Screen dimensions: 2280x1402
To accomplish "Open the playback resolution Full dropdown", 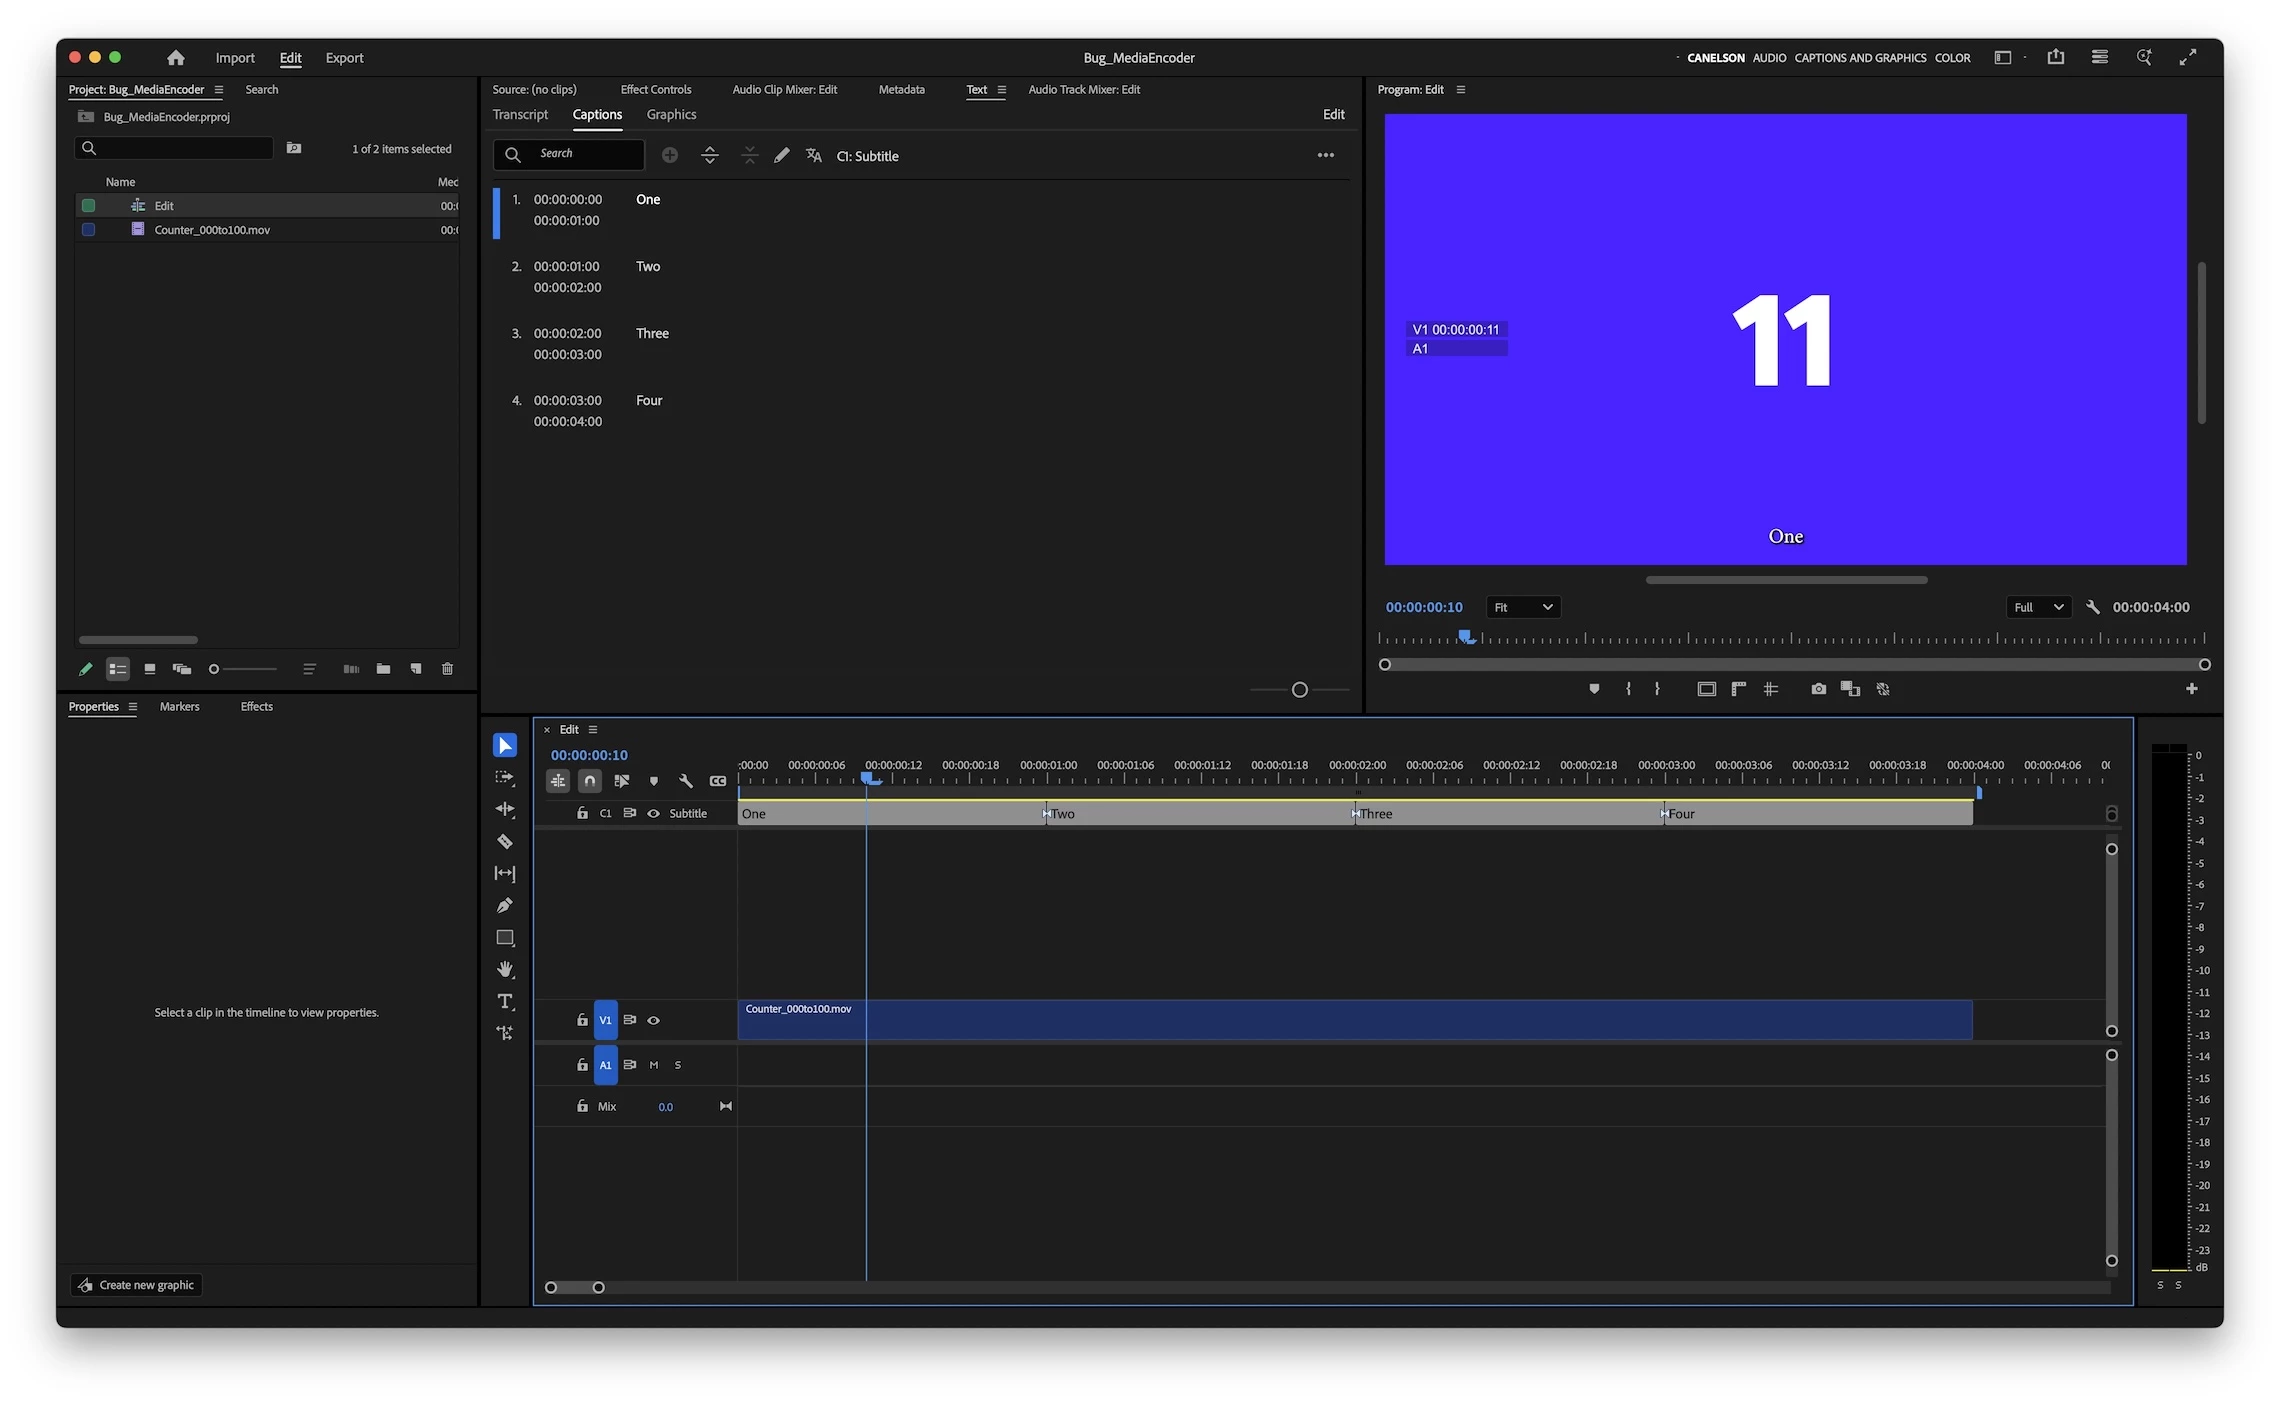I will [2038, 607].
